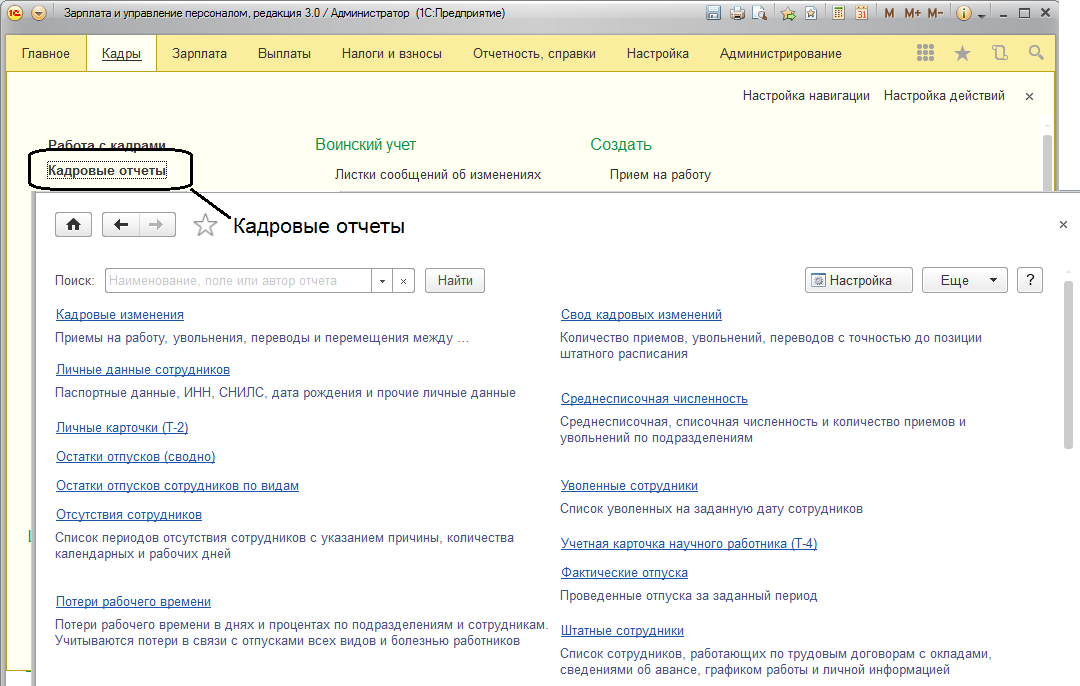The height and width of the screenshot is (686, 1080).
Task: Open the Зарплата section
Action: [199, 54]
